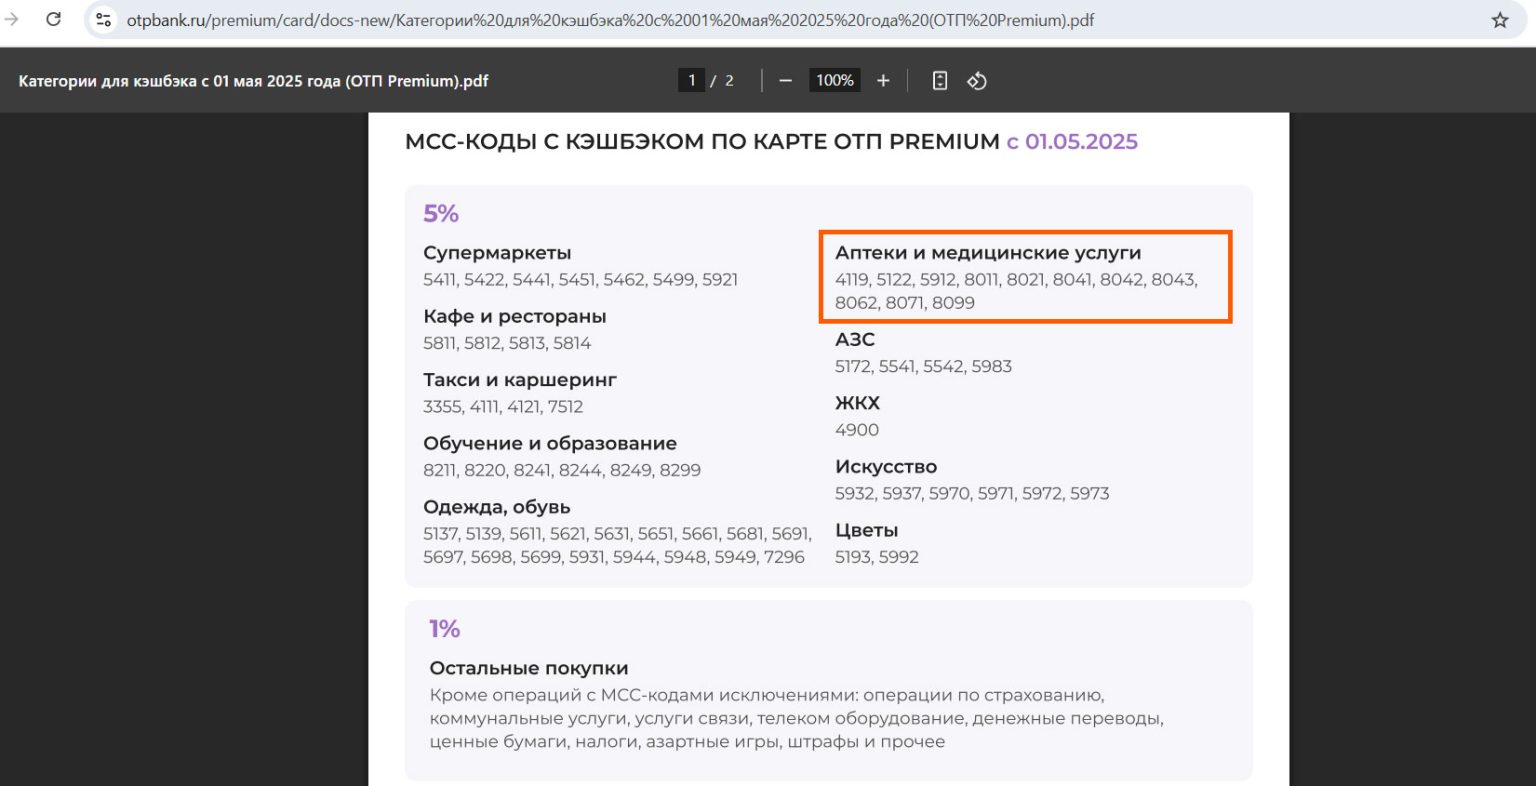The image size is (1536, 786).
Task: Click the PDF file name in the toolbar
Action: pyautogui.click(x=253, y=81)
